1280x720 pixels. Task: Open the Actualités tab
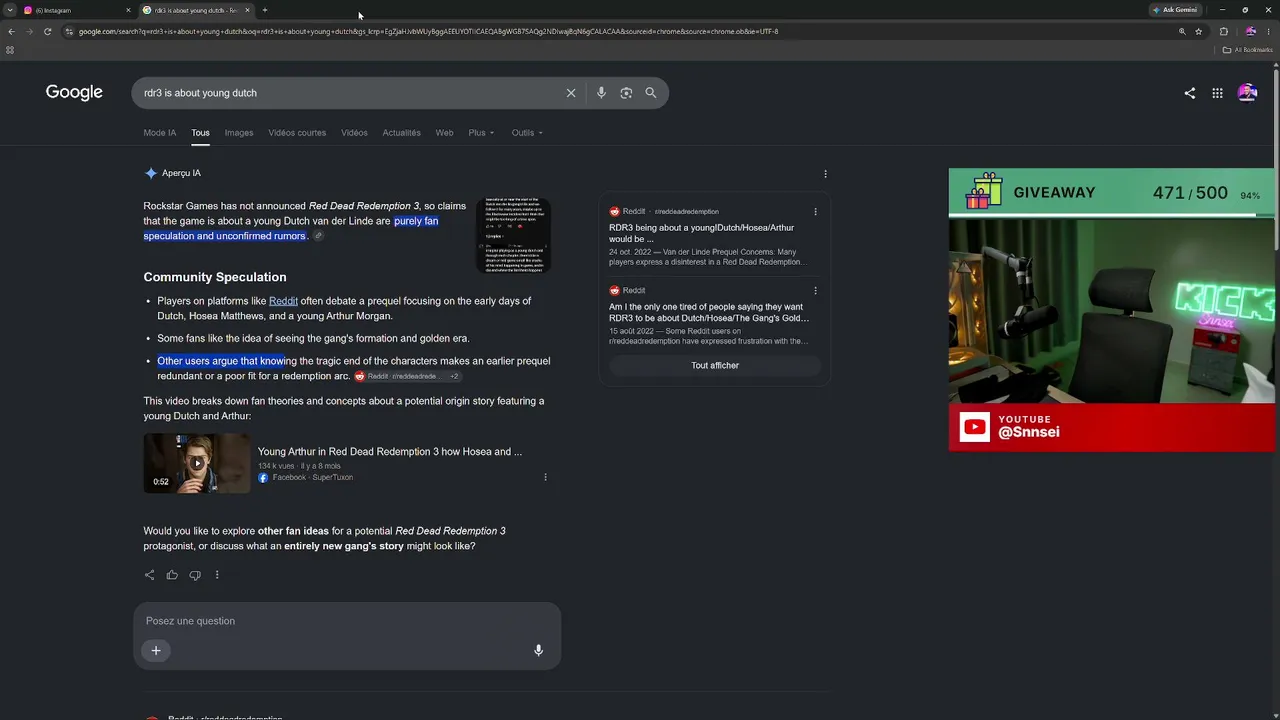401,133
